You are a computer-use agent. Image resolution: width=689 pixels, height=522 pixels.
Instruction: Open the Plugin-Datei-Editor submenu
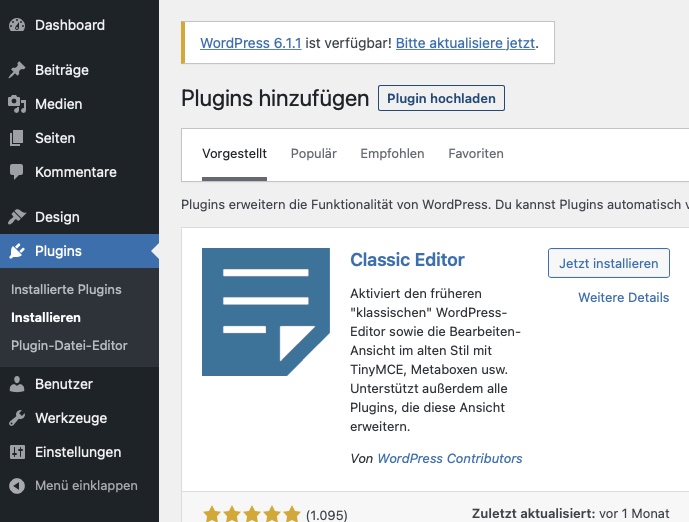pos(69,345)
